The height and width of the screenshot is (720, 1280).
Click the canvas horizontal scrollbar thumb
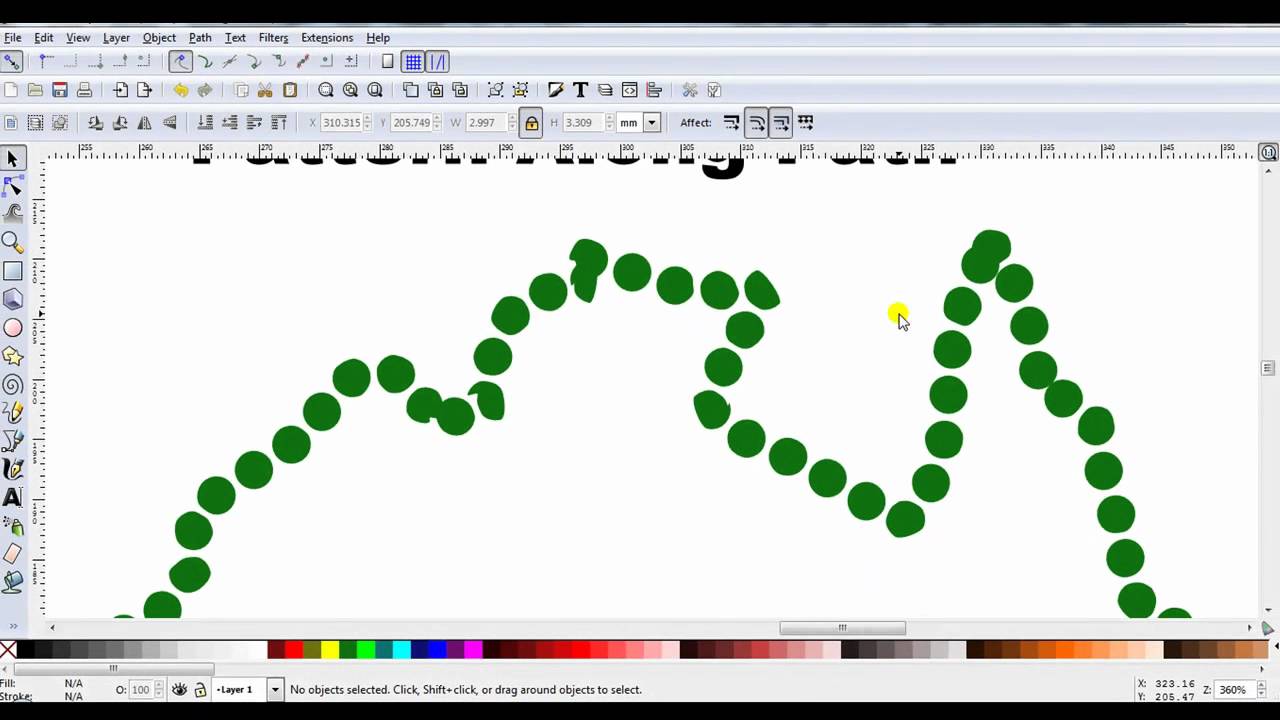click(842, 628)
